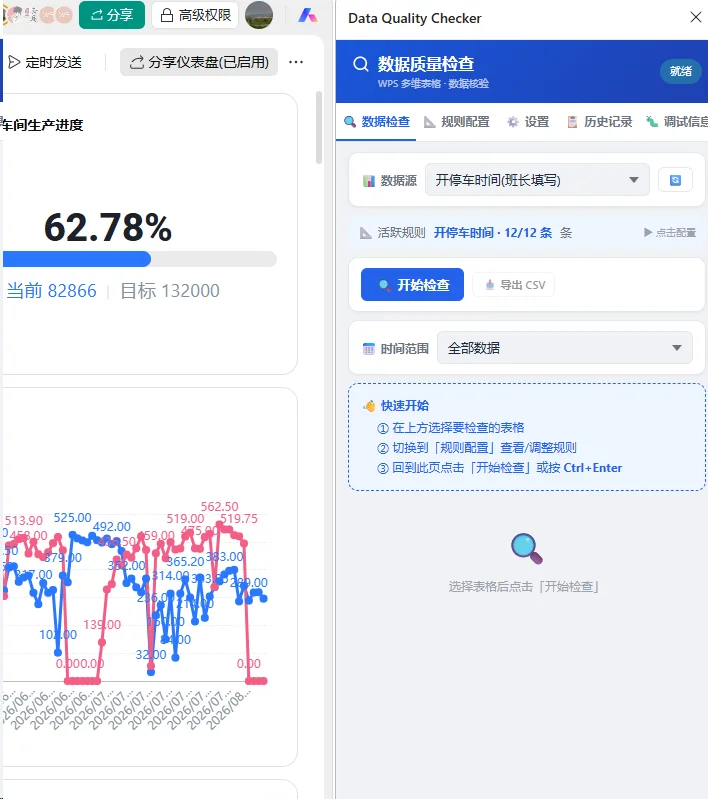Open the 历史记录 history tab
Image resolution: width=708 pixels, height=799 pixels.
(x=599, y=122)
